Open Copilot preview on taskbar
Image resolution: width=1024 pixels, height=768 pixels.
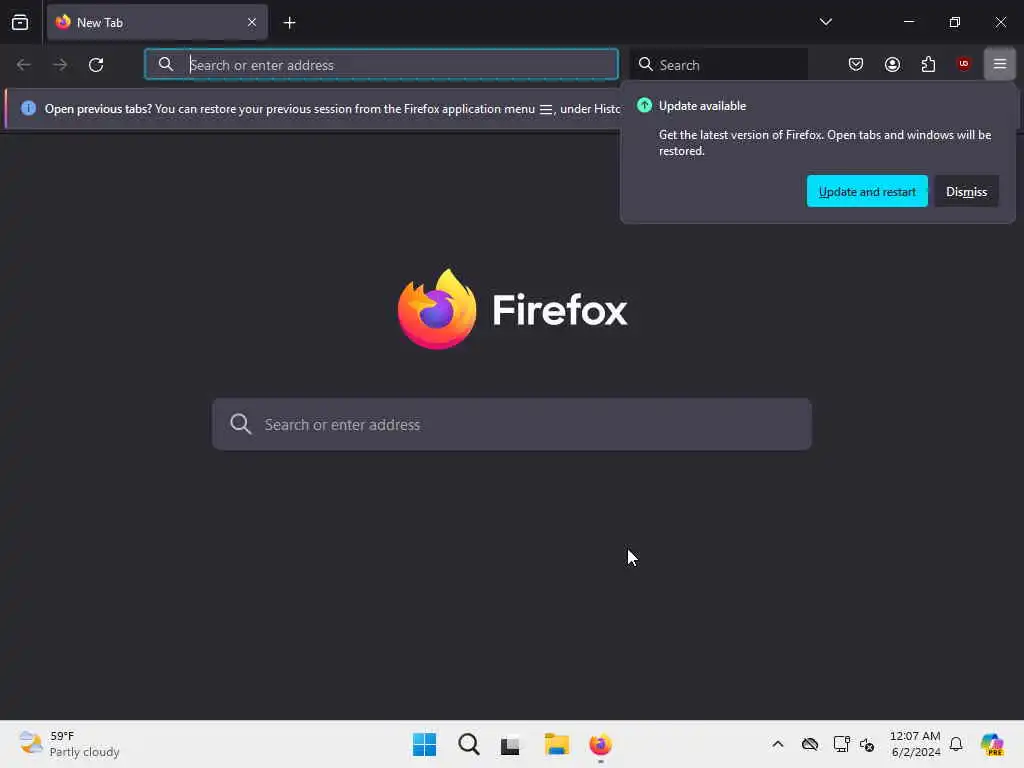pos(992,744)
